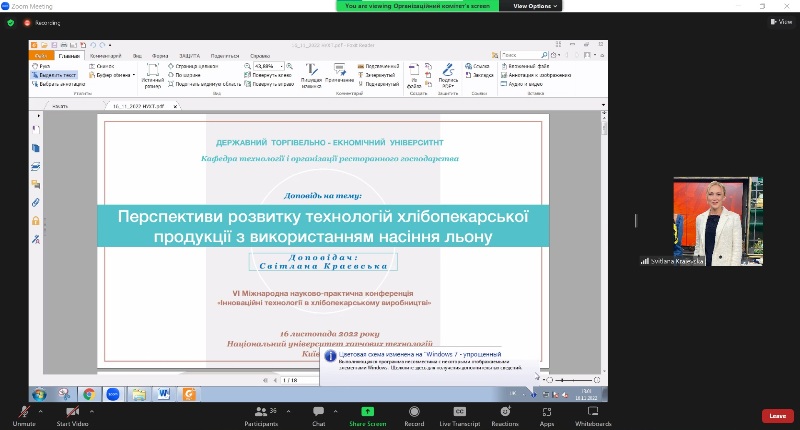800x430 pixels.
Task: Open the zoom percentage combo box
Action: 268,66
